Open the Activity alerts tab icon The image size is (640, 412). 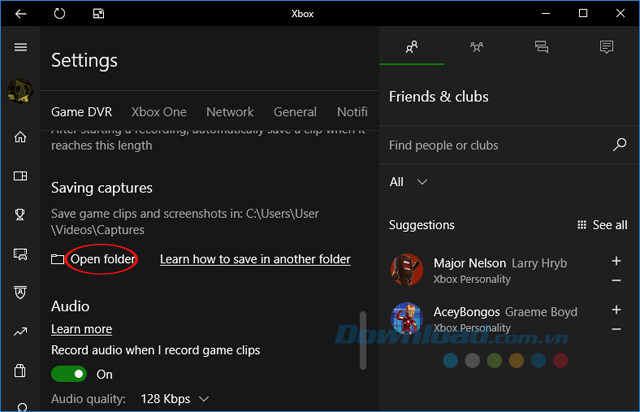coord(606,47)
